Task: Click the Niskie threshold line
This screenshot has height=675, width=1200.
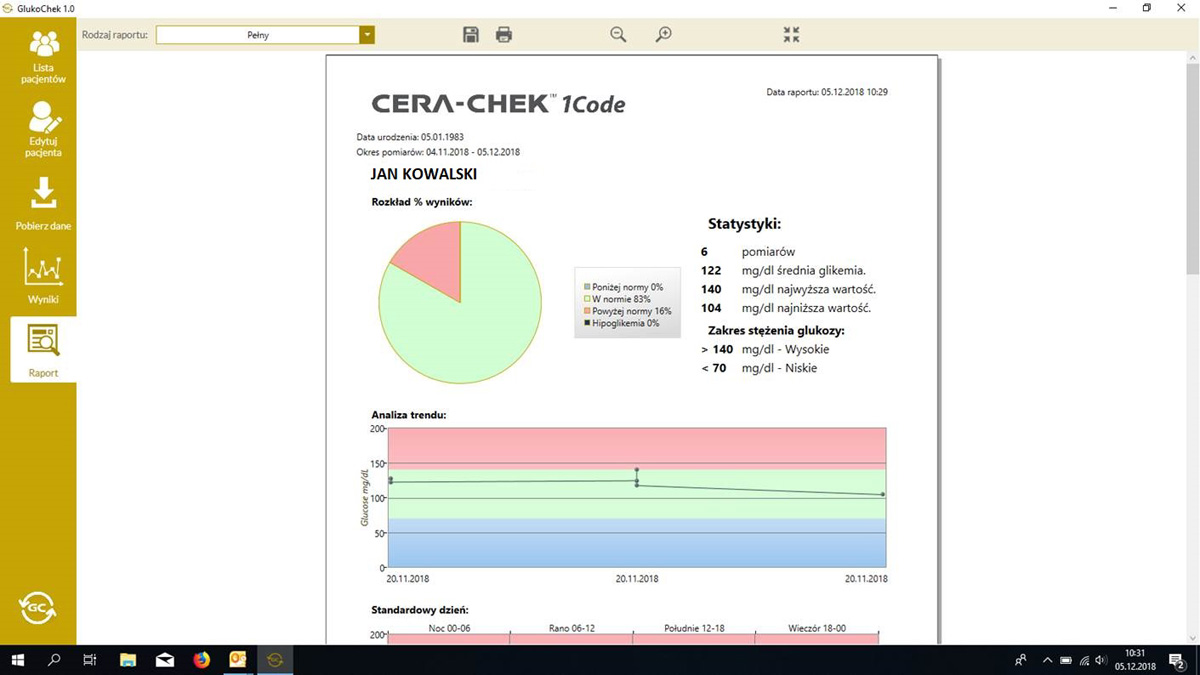Action: coord(759,368)
